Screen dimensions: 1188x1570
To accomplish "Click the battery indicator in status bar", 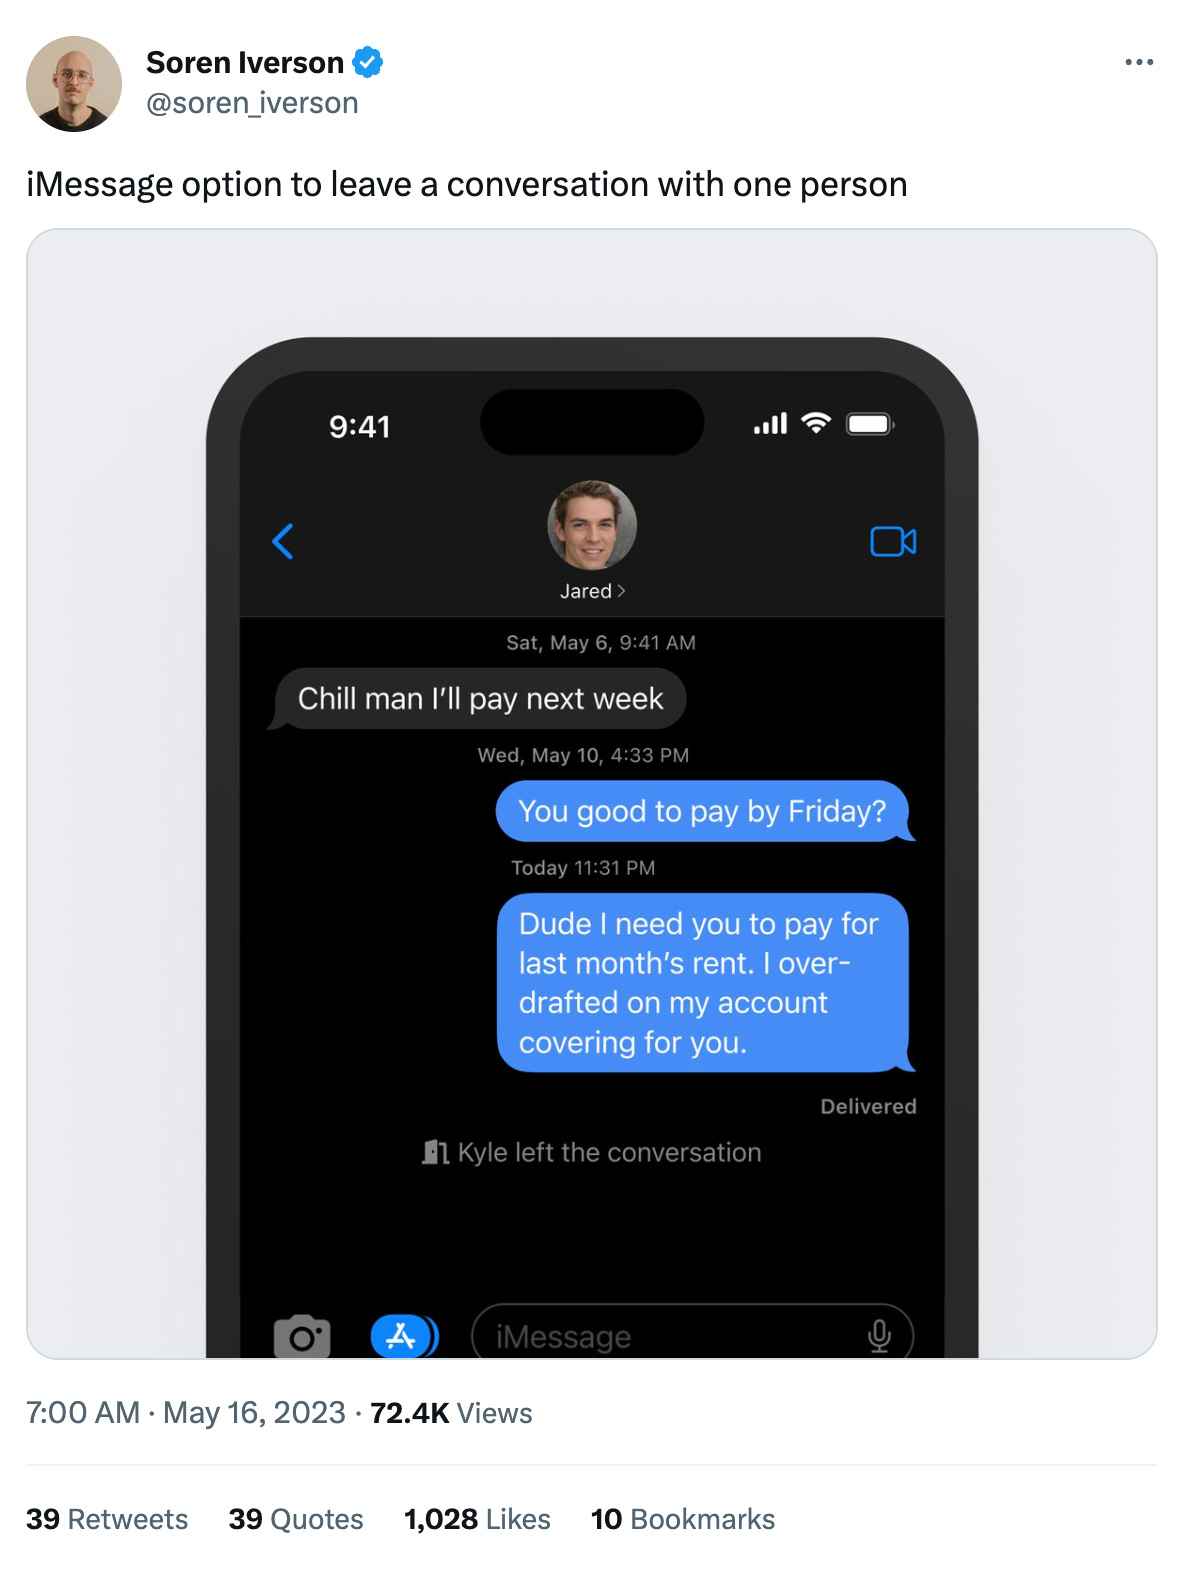I will tap(870, 424).
